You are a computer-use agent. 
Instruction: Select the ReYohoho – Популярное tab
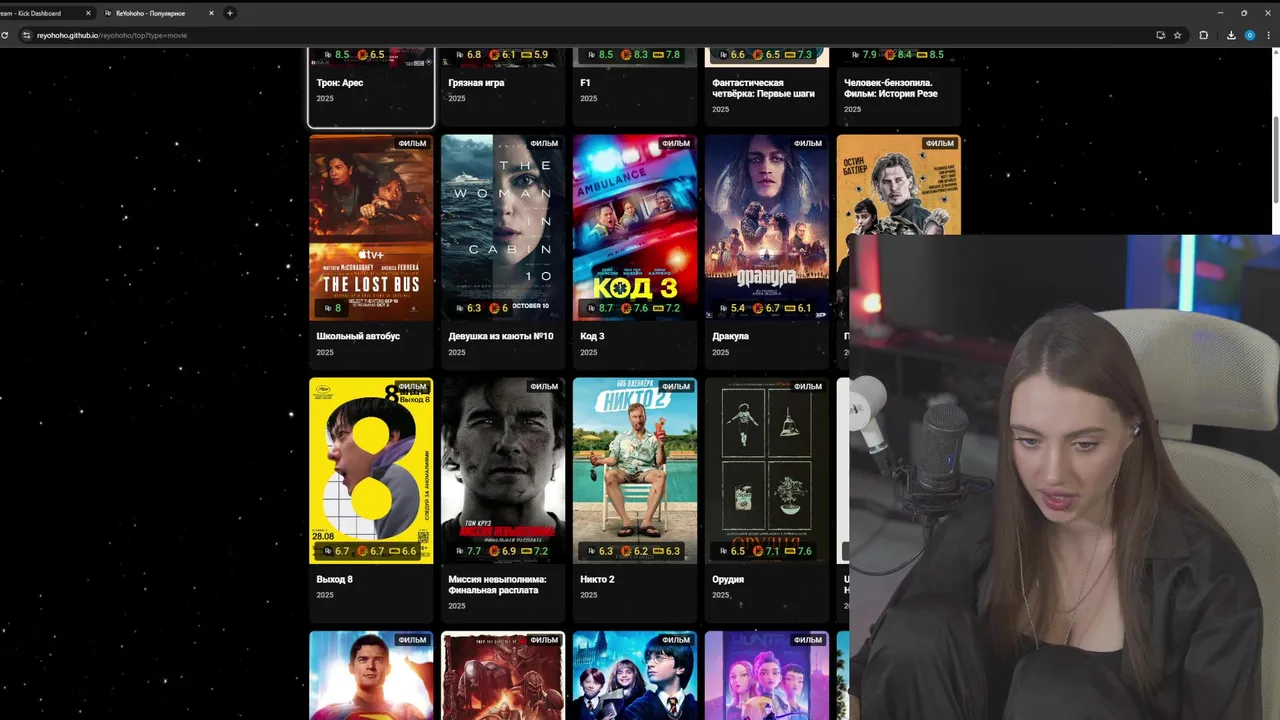pyautogui.click(x=150, y=13)
